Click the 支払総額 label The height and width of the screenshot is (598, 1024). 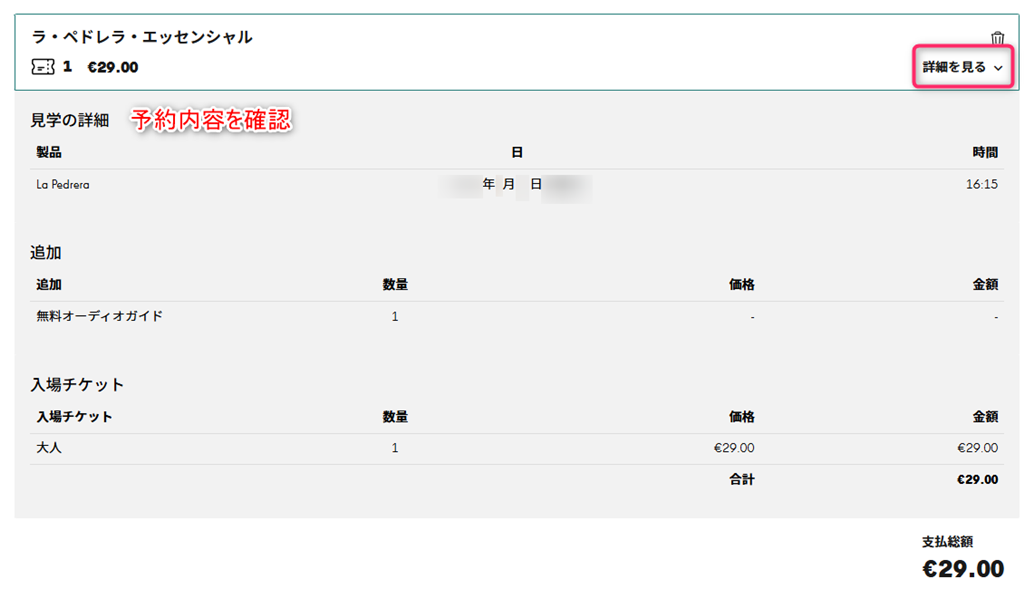(947, 542)
